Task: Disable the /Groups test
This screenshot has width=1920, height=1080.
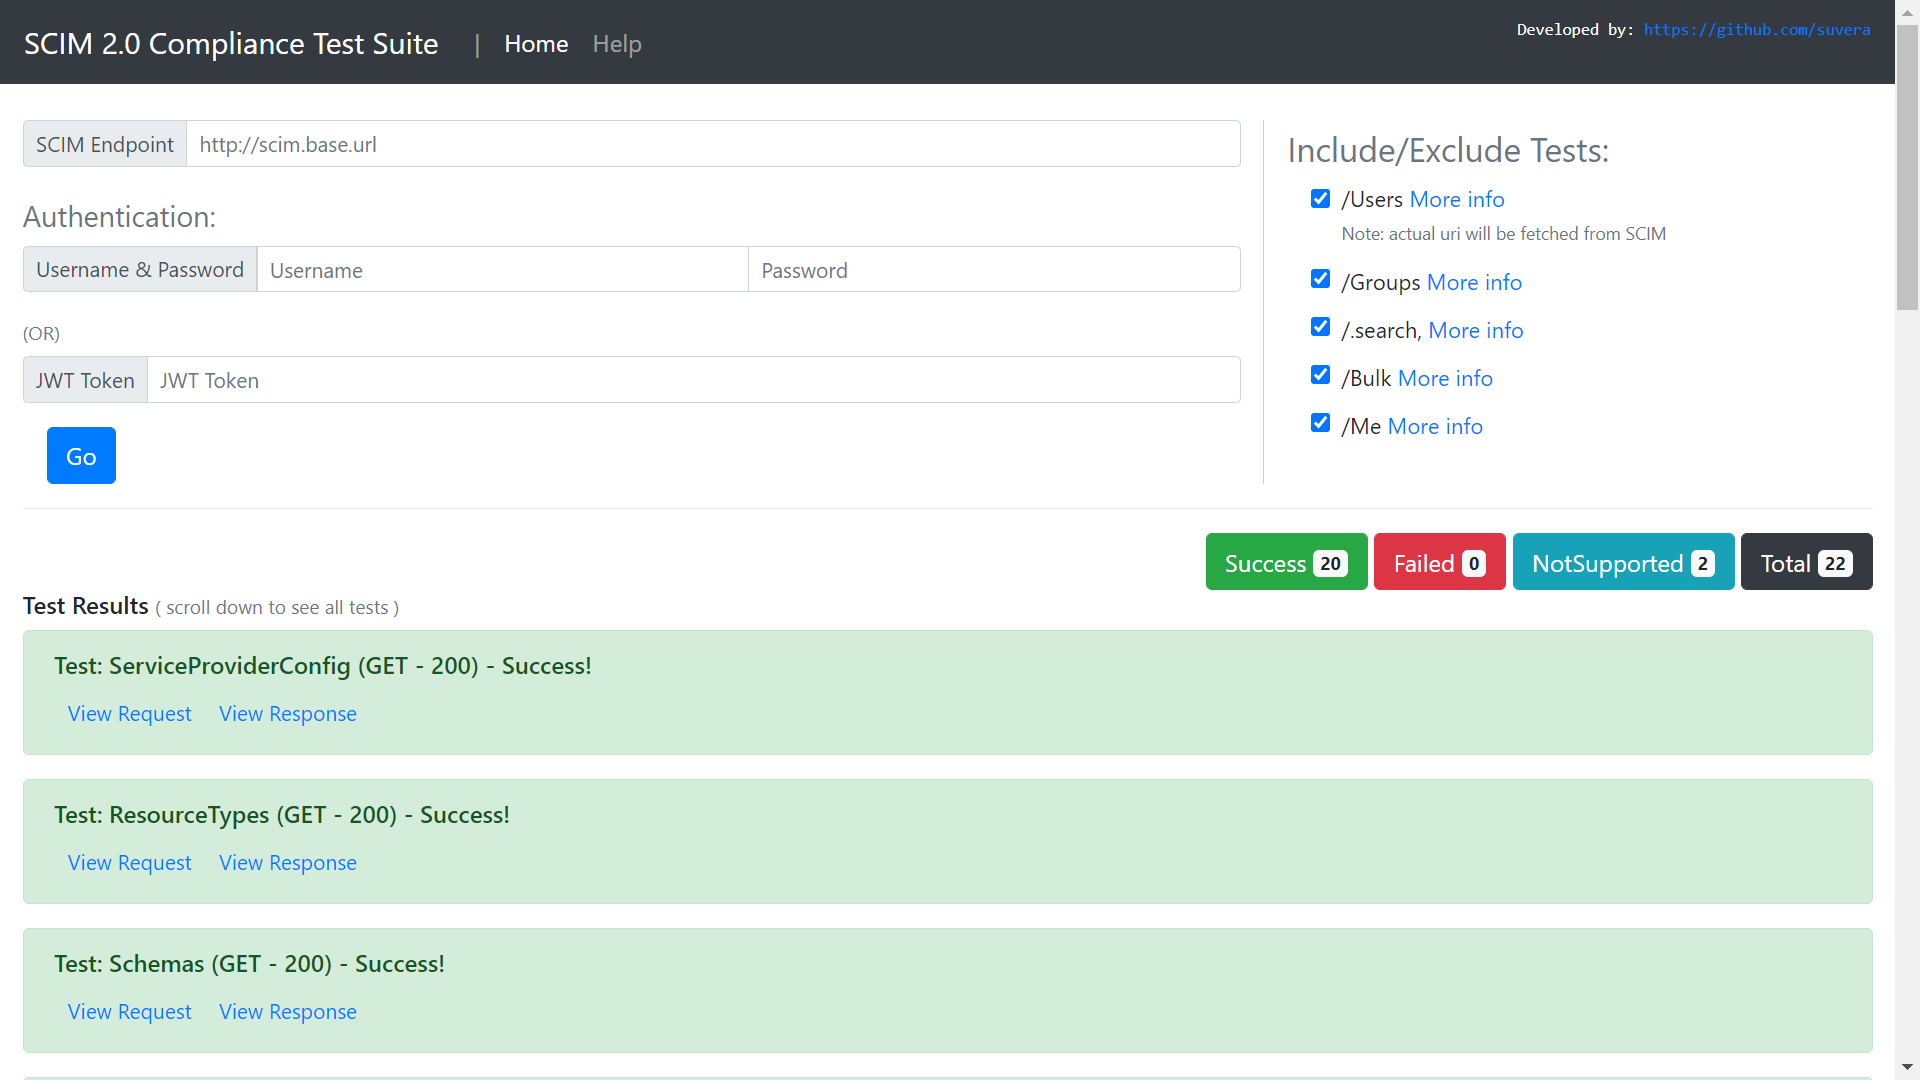Action: click(1320, 278)
